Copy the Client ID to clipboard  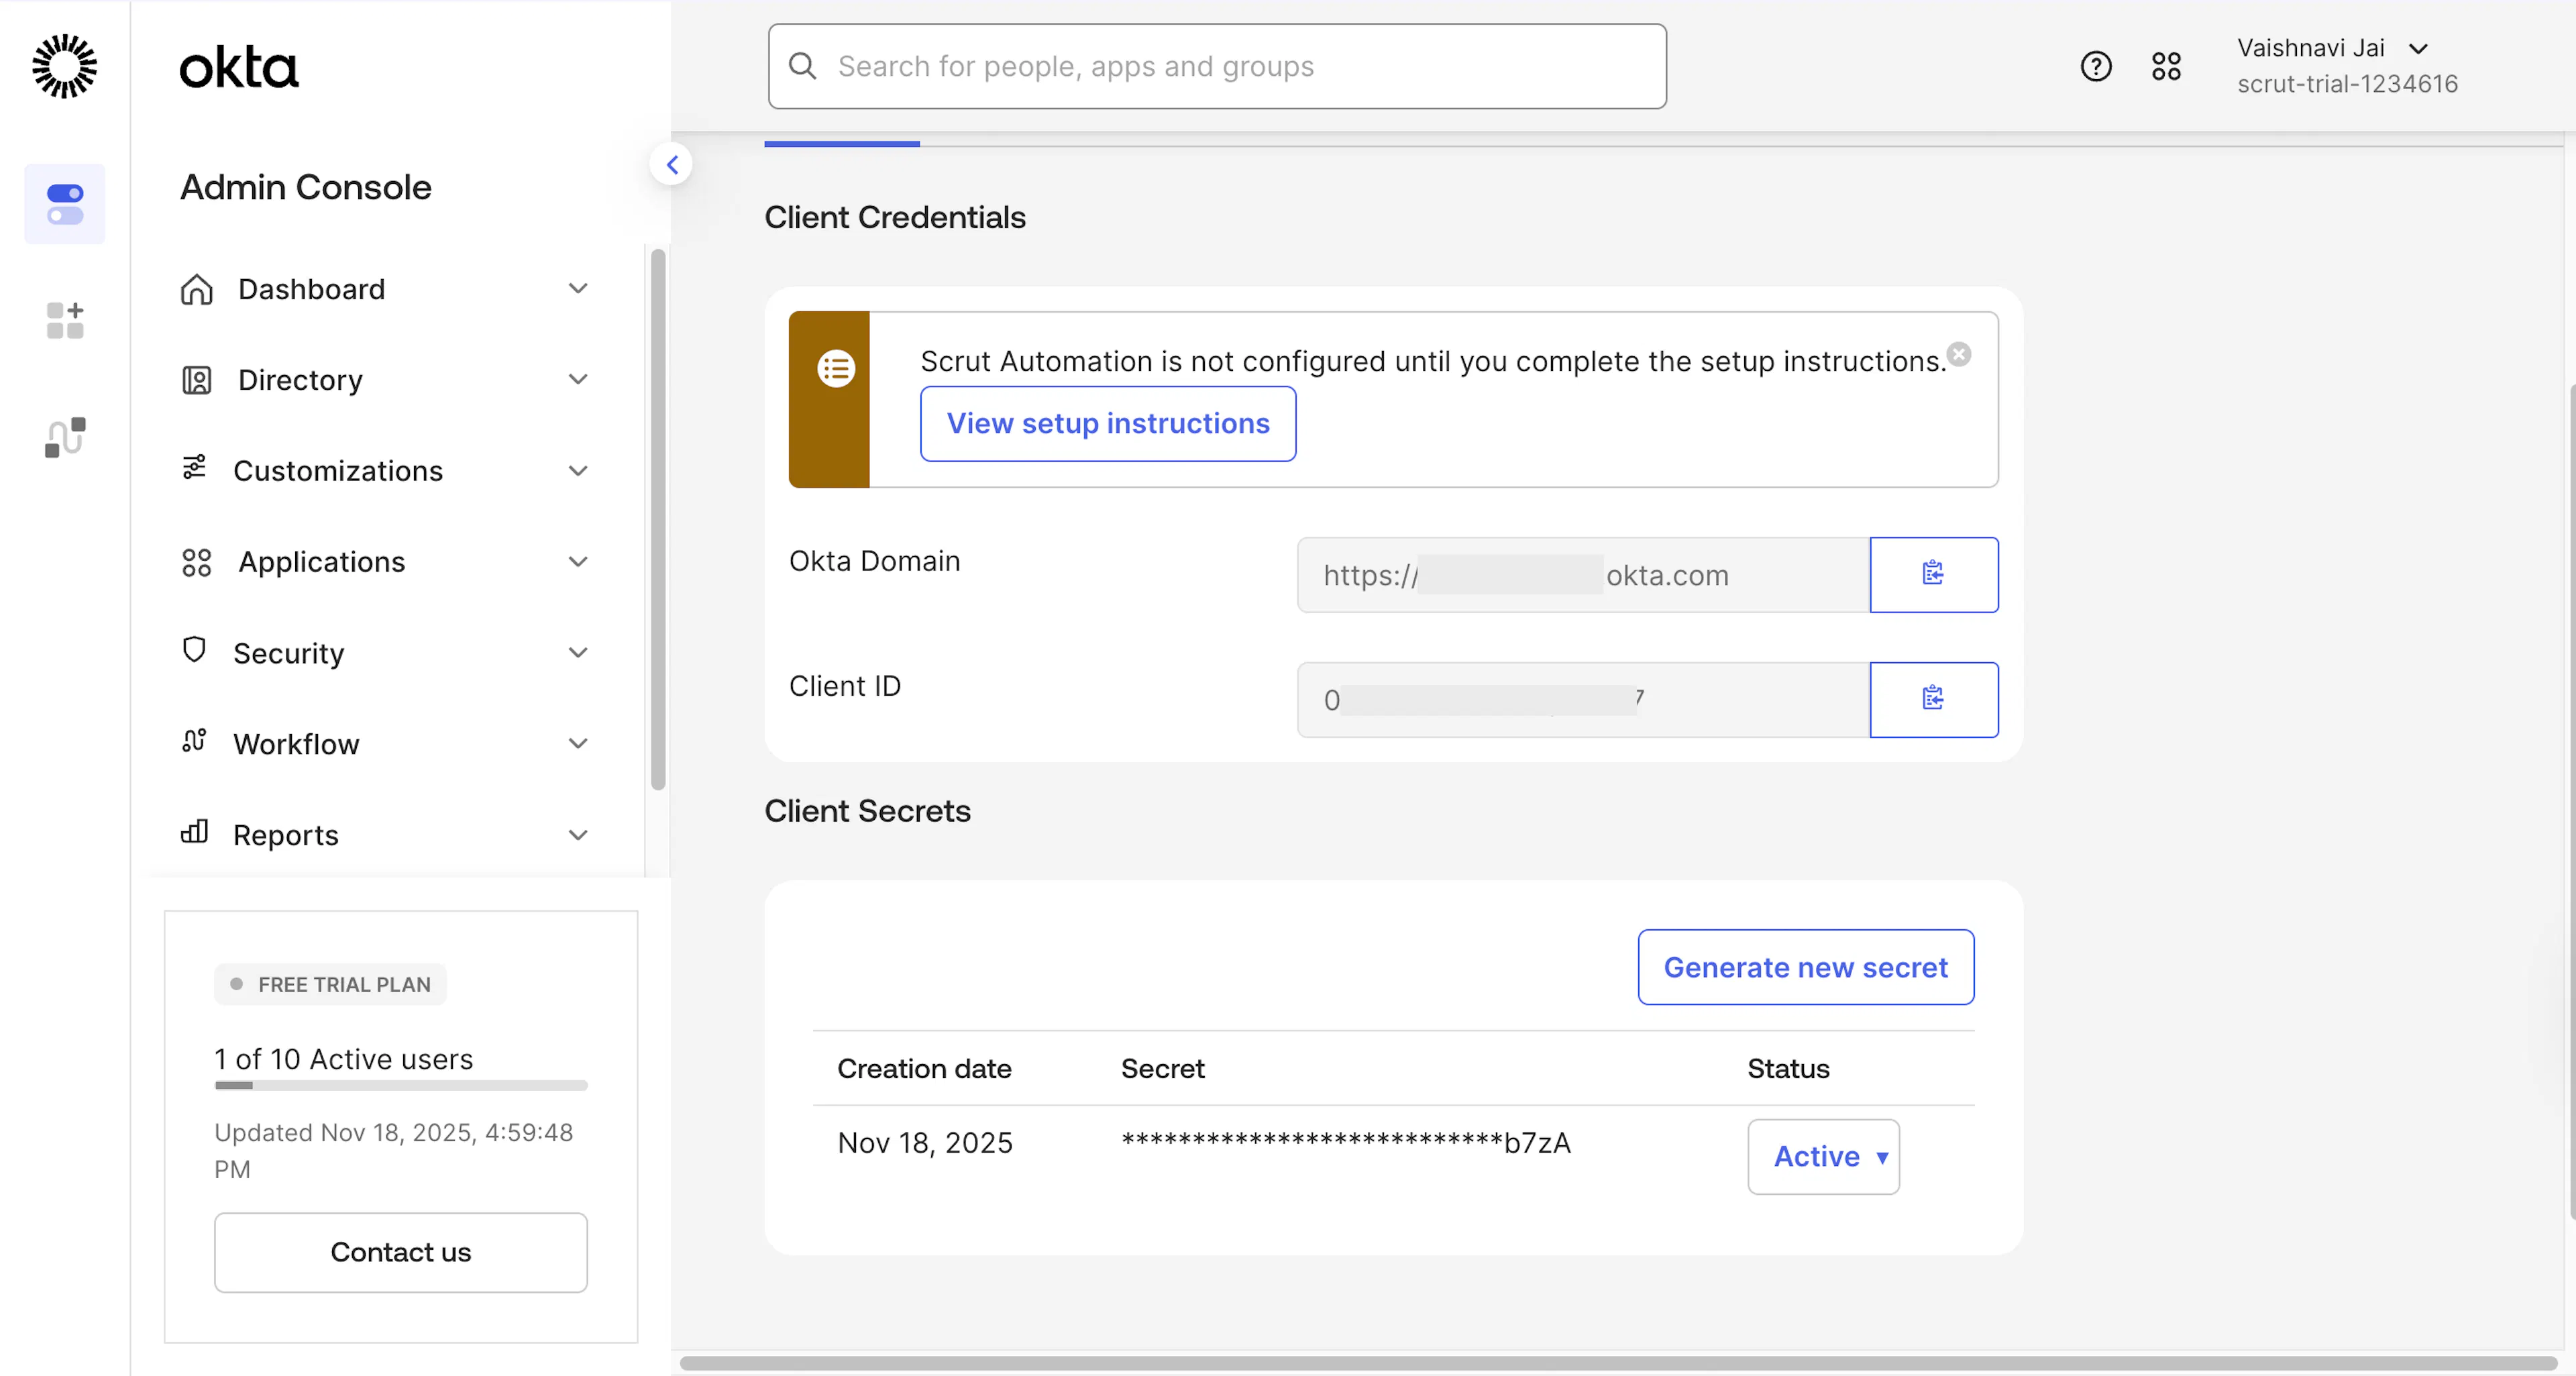point(1933,699)
